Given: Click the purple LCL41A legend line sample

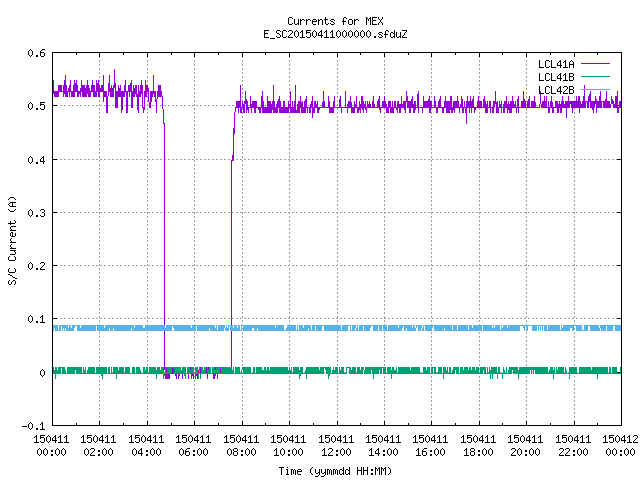Looking at the screenshot, I should point(595,64).
